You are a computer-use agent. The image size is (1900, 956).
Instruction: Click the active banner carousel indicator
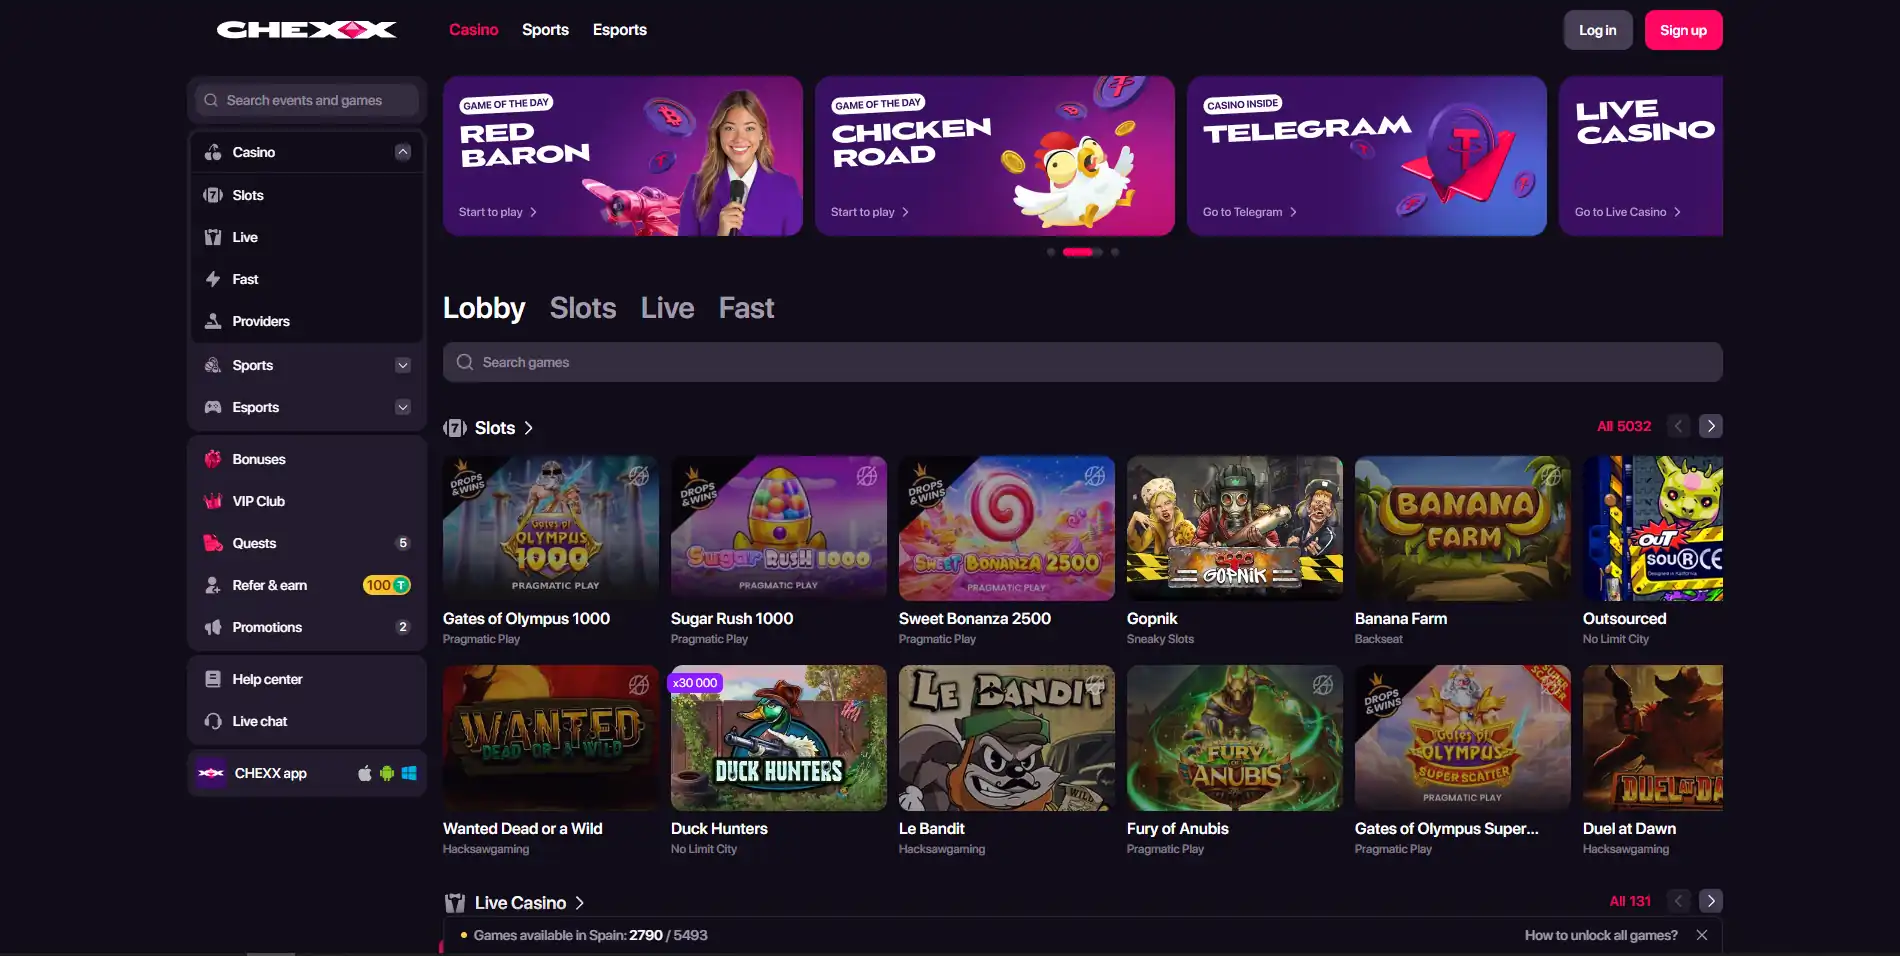(x=1079, y=252)
